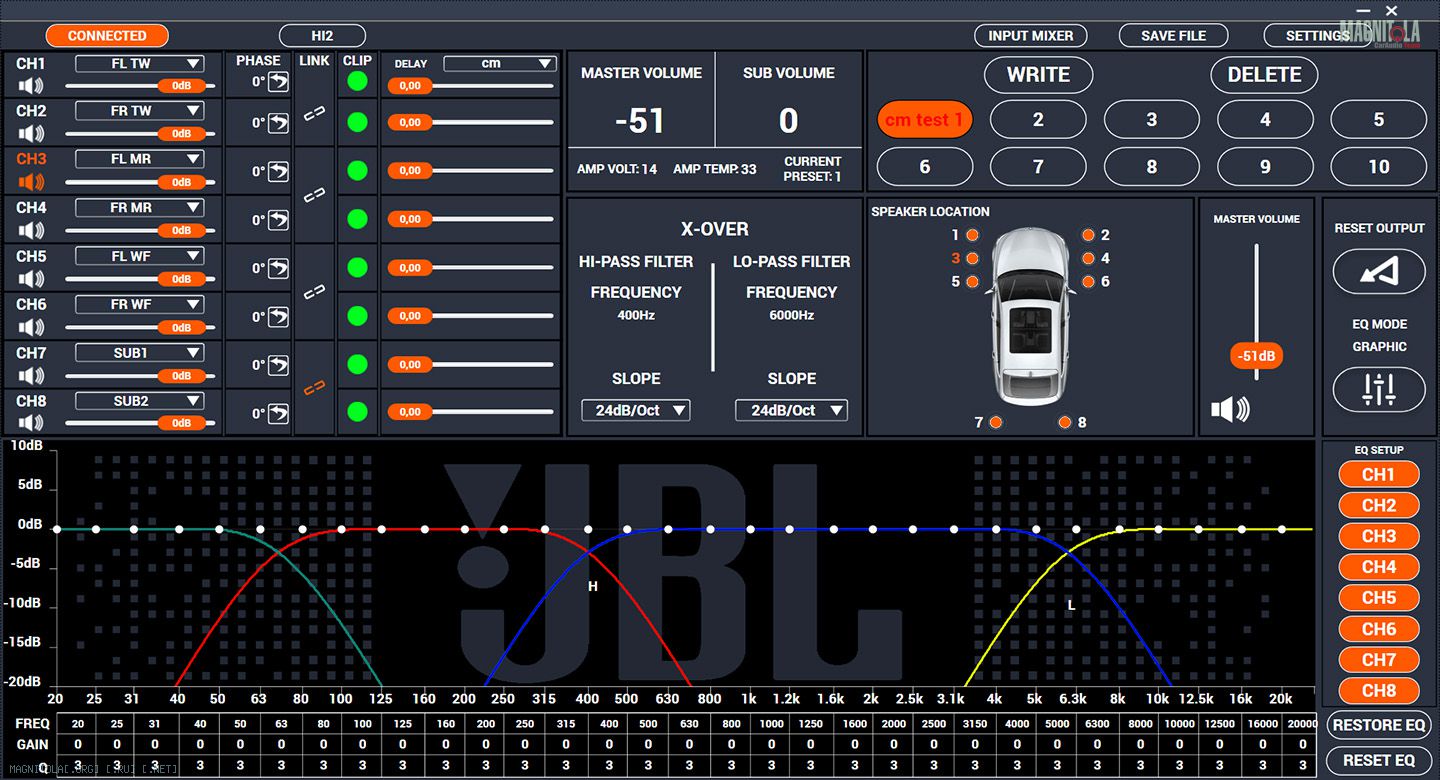Open hi-pass filter slope dropdown
Screen dimensions: 1440x780
636,410
